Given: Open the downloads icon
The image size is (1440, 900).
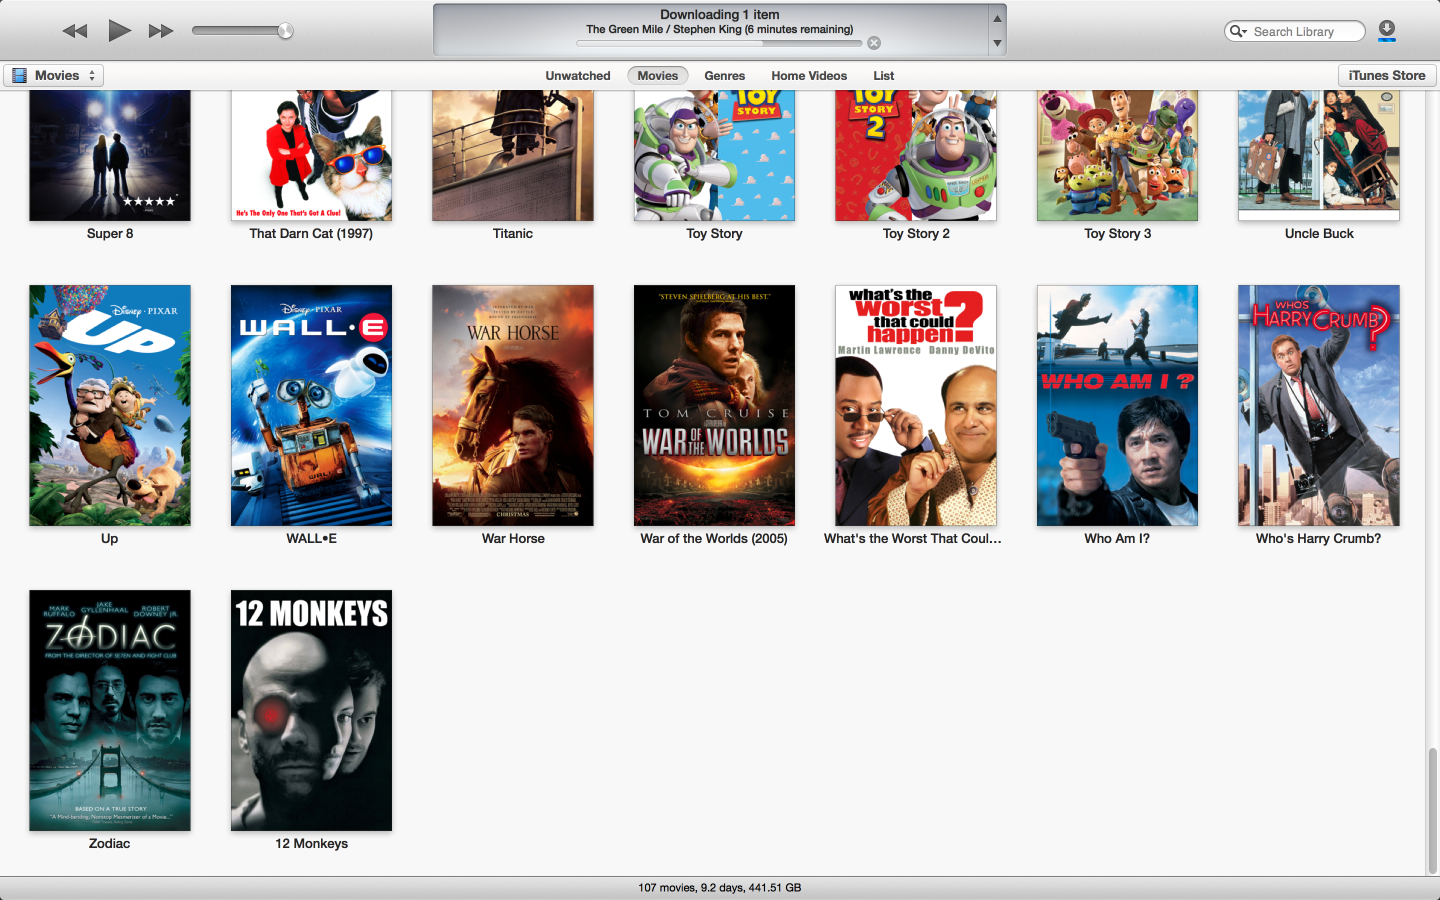Looking at the screenshot, I should click(1387, 31).
